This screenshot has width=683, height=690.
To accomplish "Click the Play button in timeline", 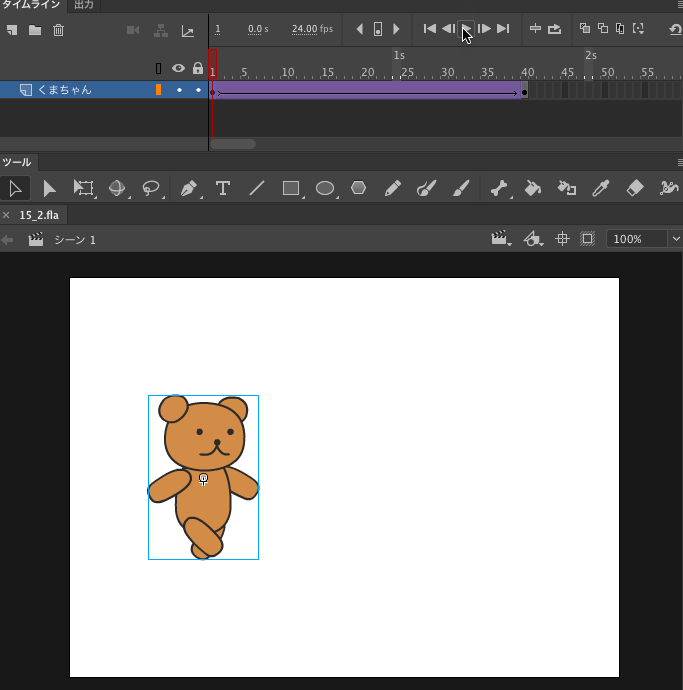I will click(x=466, y=29).
